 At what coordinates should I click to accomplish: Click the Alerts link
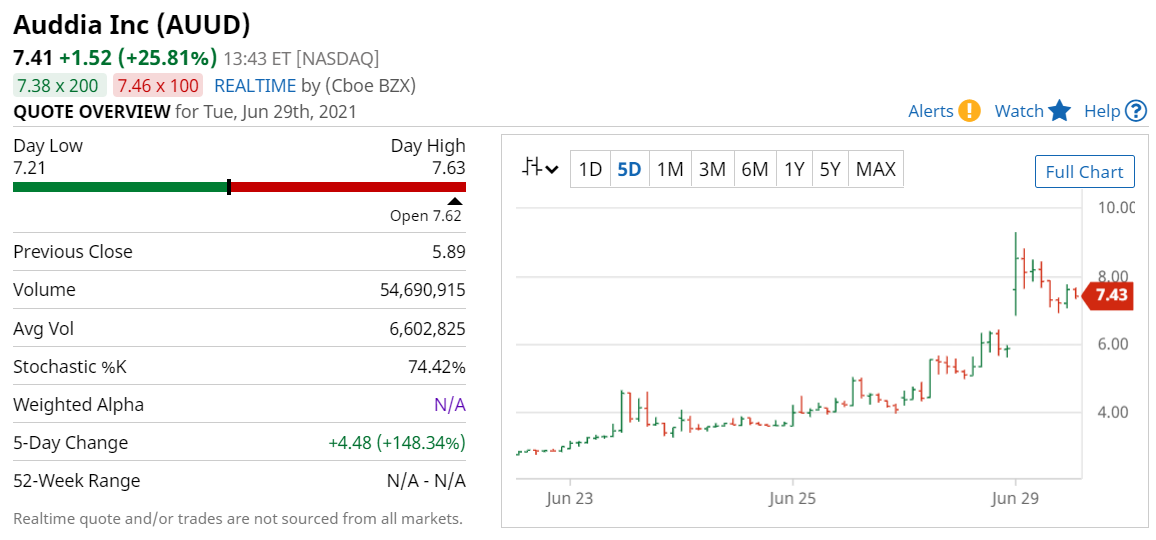pyautogui.click(x=931, y=111)
